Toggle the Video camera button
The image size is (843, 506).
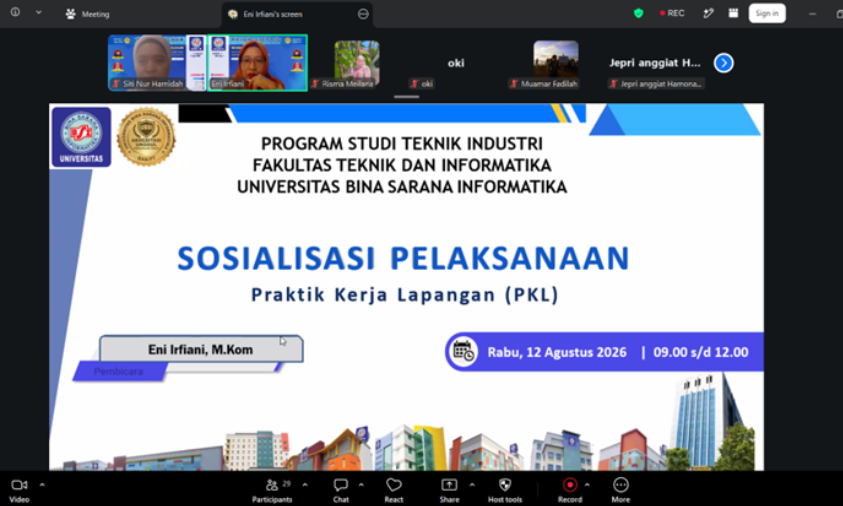(19, 490)
